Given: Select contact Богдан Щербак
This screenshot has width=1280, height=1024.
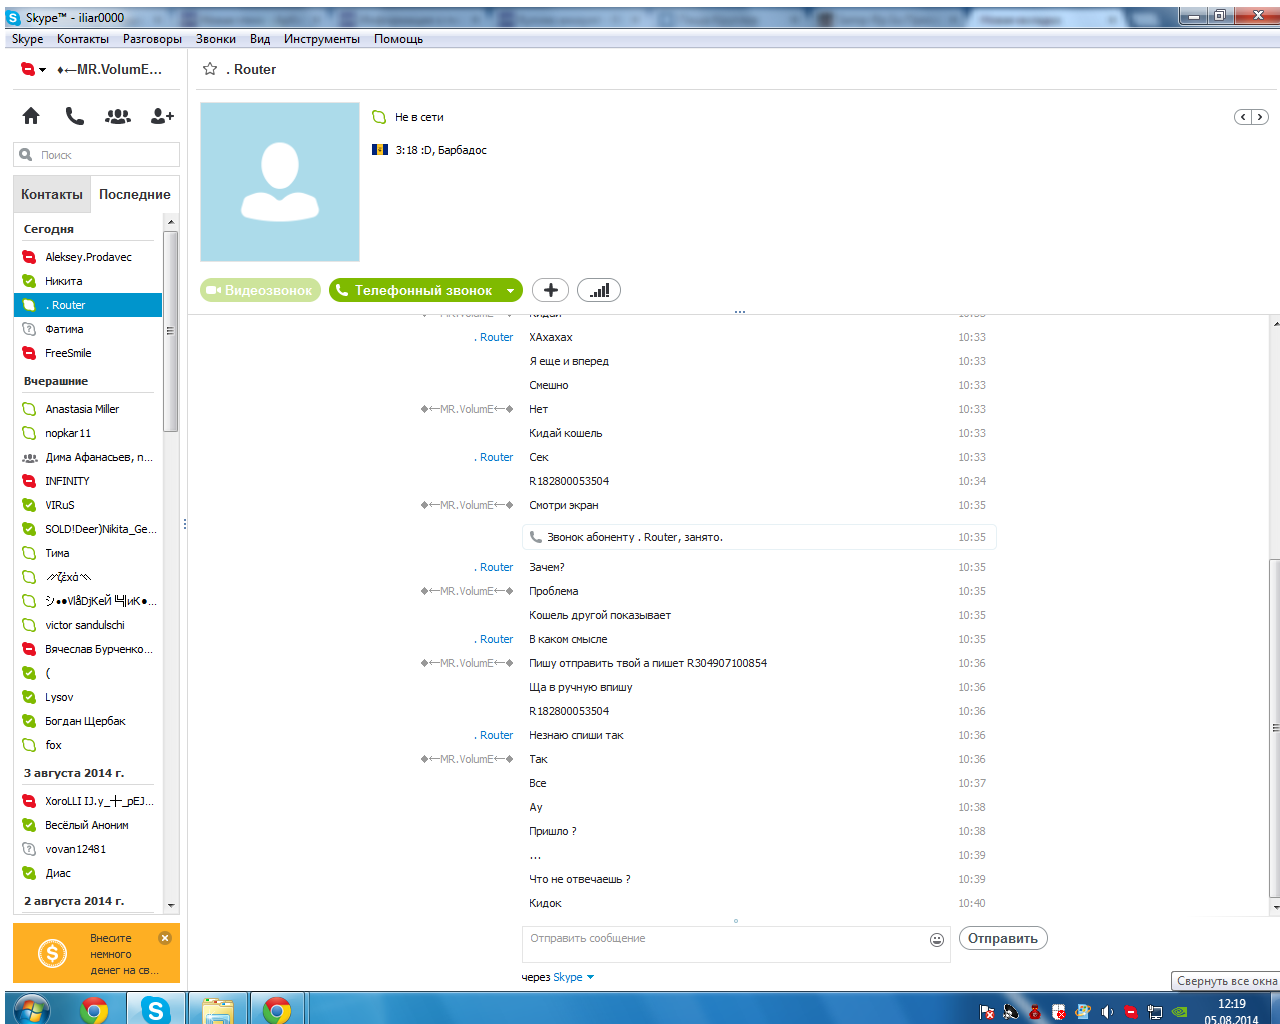Looking at the screenshot, I should [x=88, y=721].
